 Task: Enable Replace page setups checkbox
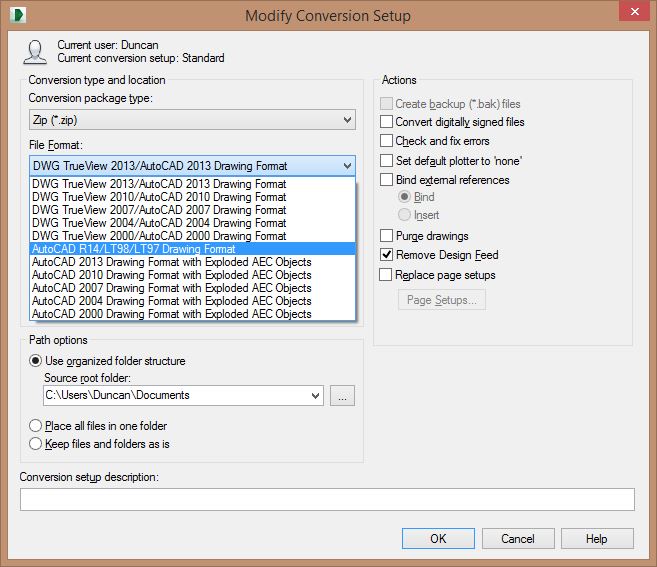[x=385, y=275]
